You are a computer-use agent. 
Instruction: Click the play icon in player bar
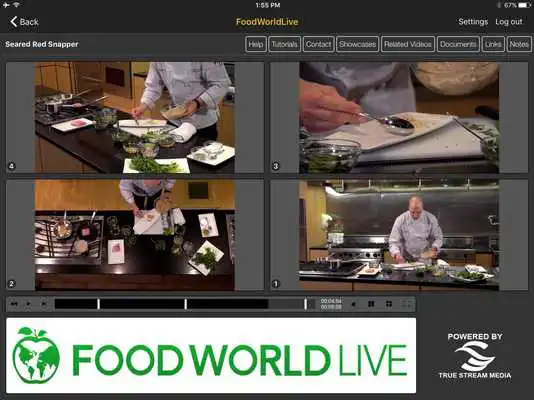[x=29, y=304]
